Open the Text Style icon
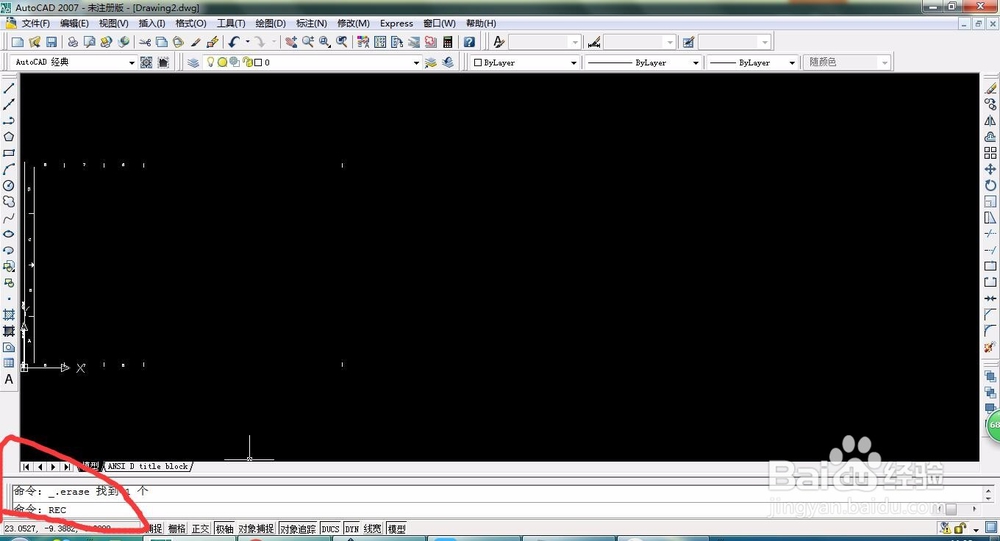The width and height of the screenshot is (1000, 541). (499, 42)
